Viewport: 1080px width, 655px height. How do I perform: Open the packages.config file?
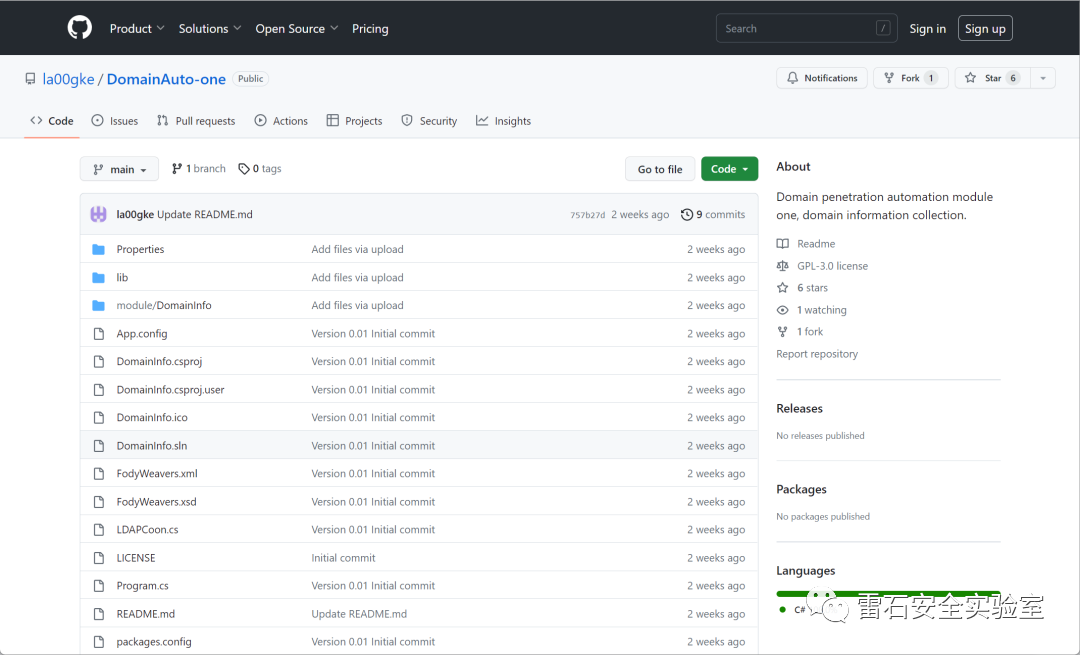tap(154, 641)
